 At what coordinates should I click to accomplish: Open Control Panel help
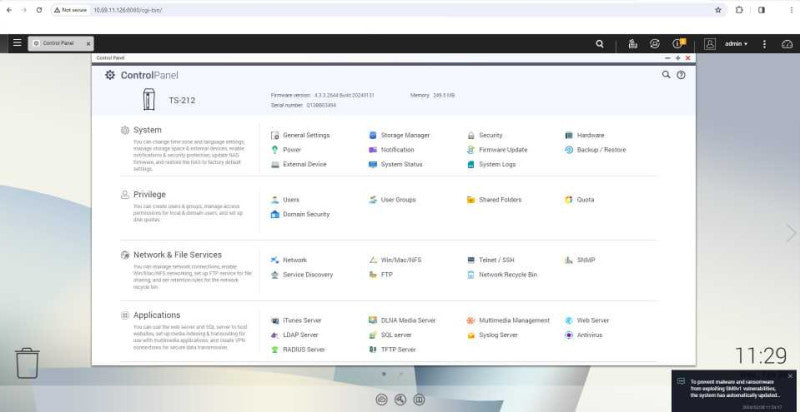(681, 75)
